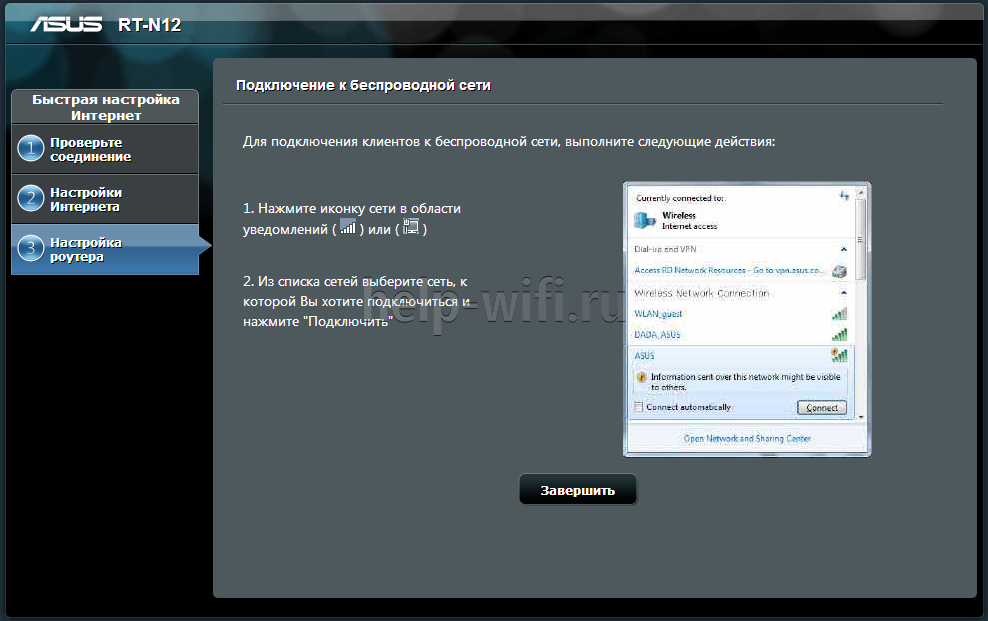This screenshot has width=988, height=621.
Task: Click the Connect button in network popup
Action: [822, 407]
